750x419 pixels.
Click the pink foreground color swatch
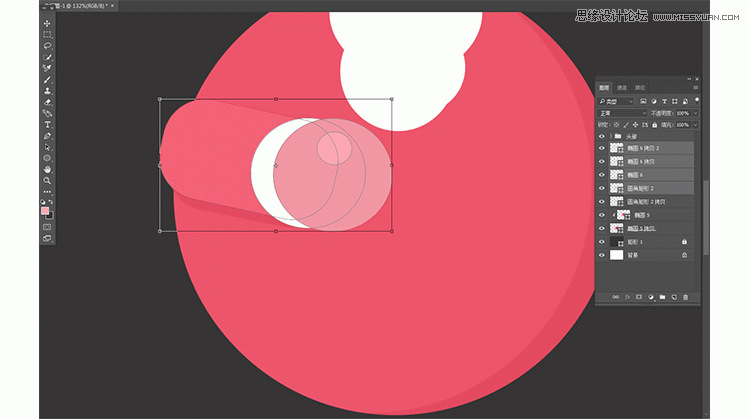click(45, 210)
